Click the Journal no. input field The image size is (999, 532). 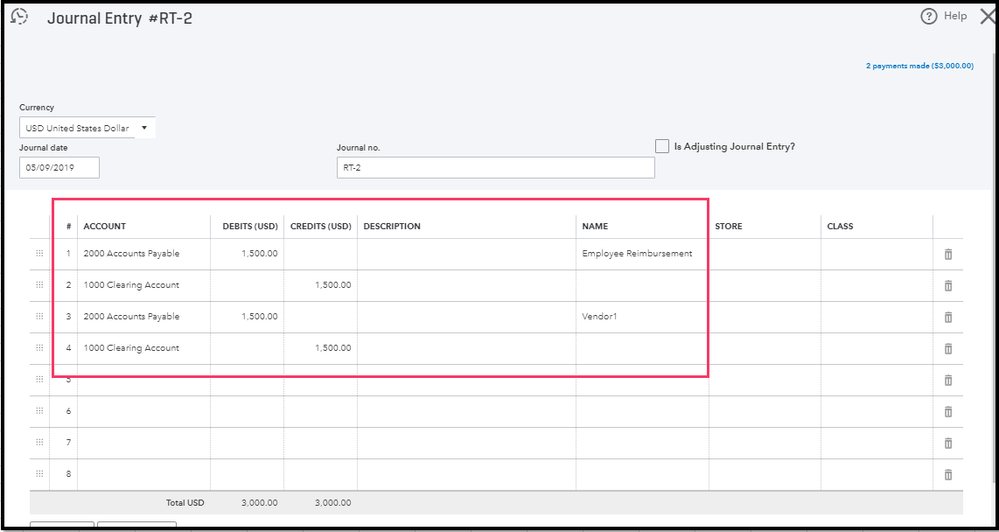(x=495, y=167)
